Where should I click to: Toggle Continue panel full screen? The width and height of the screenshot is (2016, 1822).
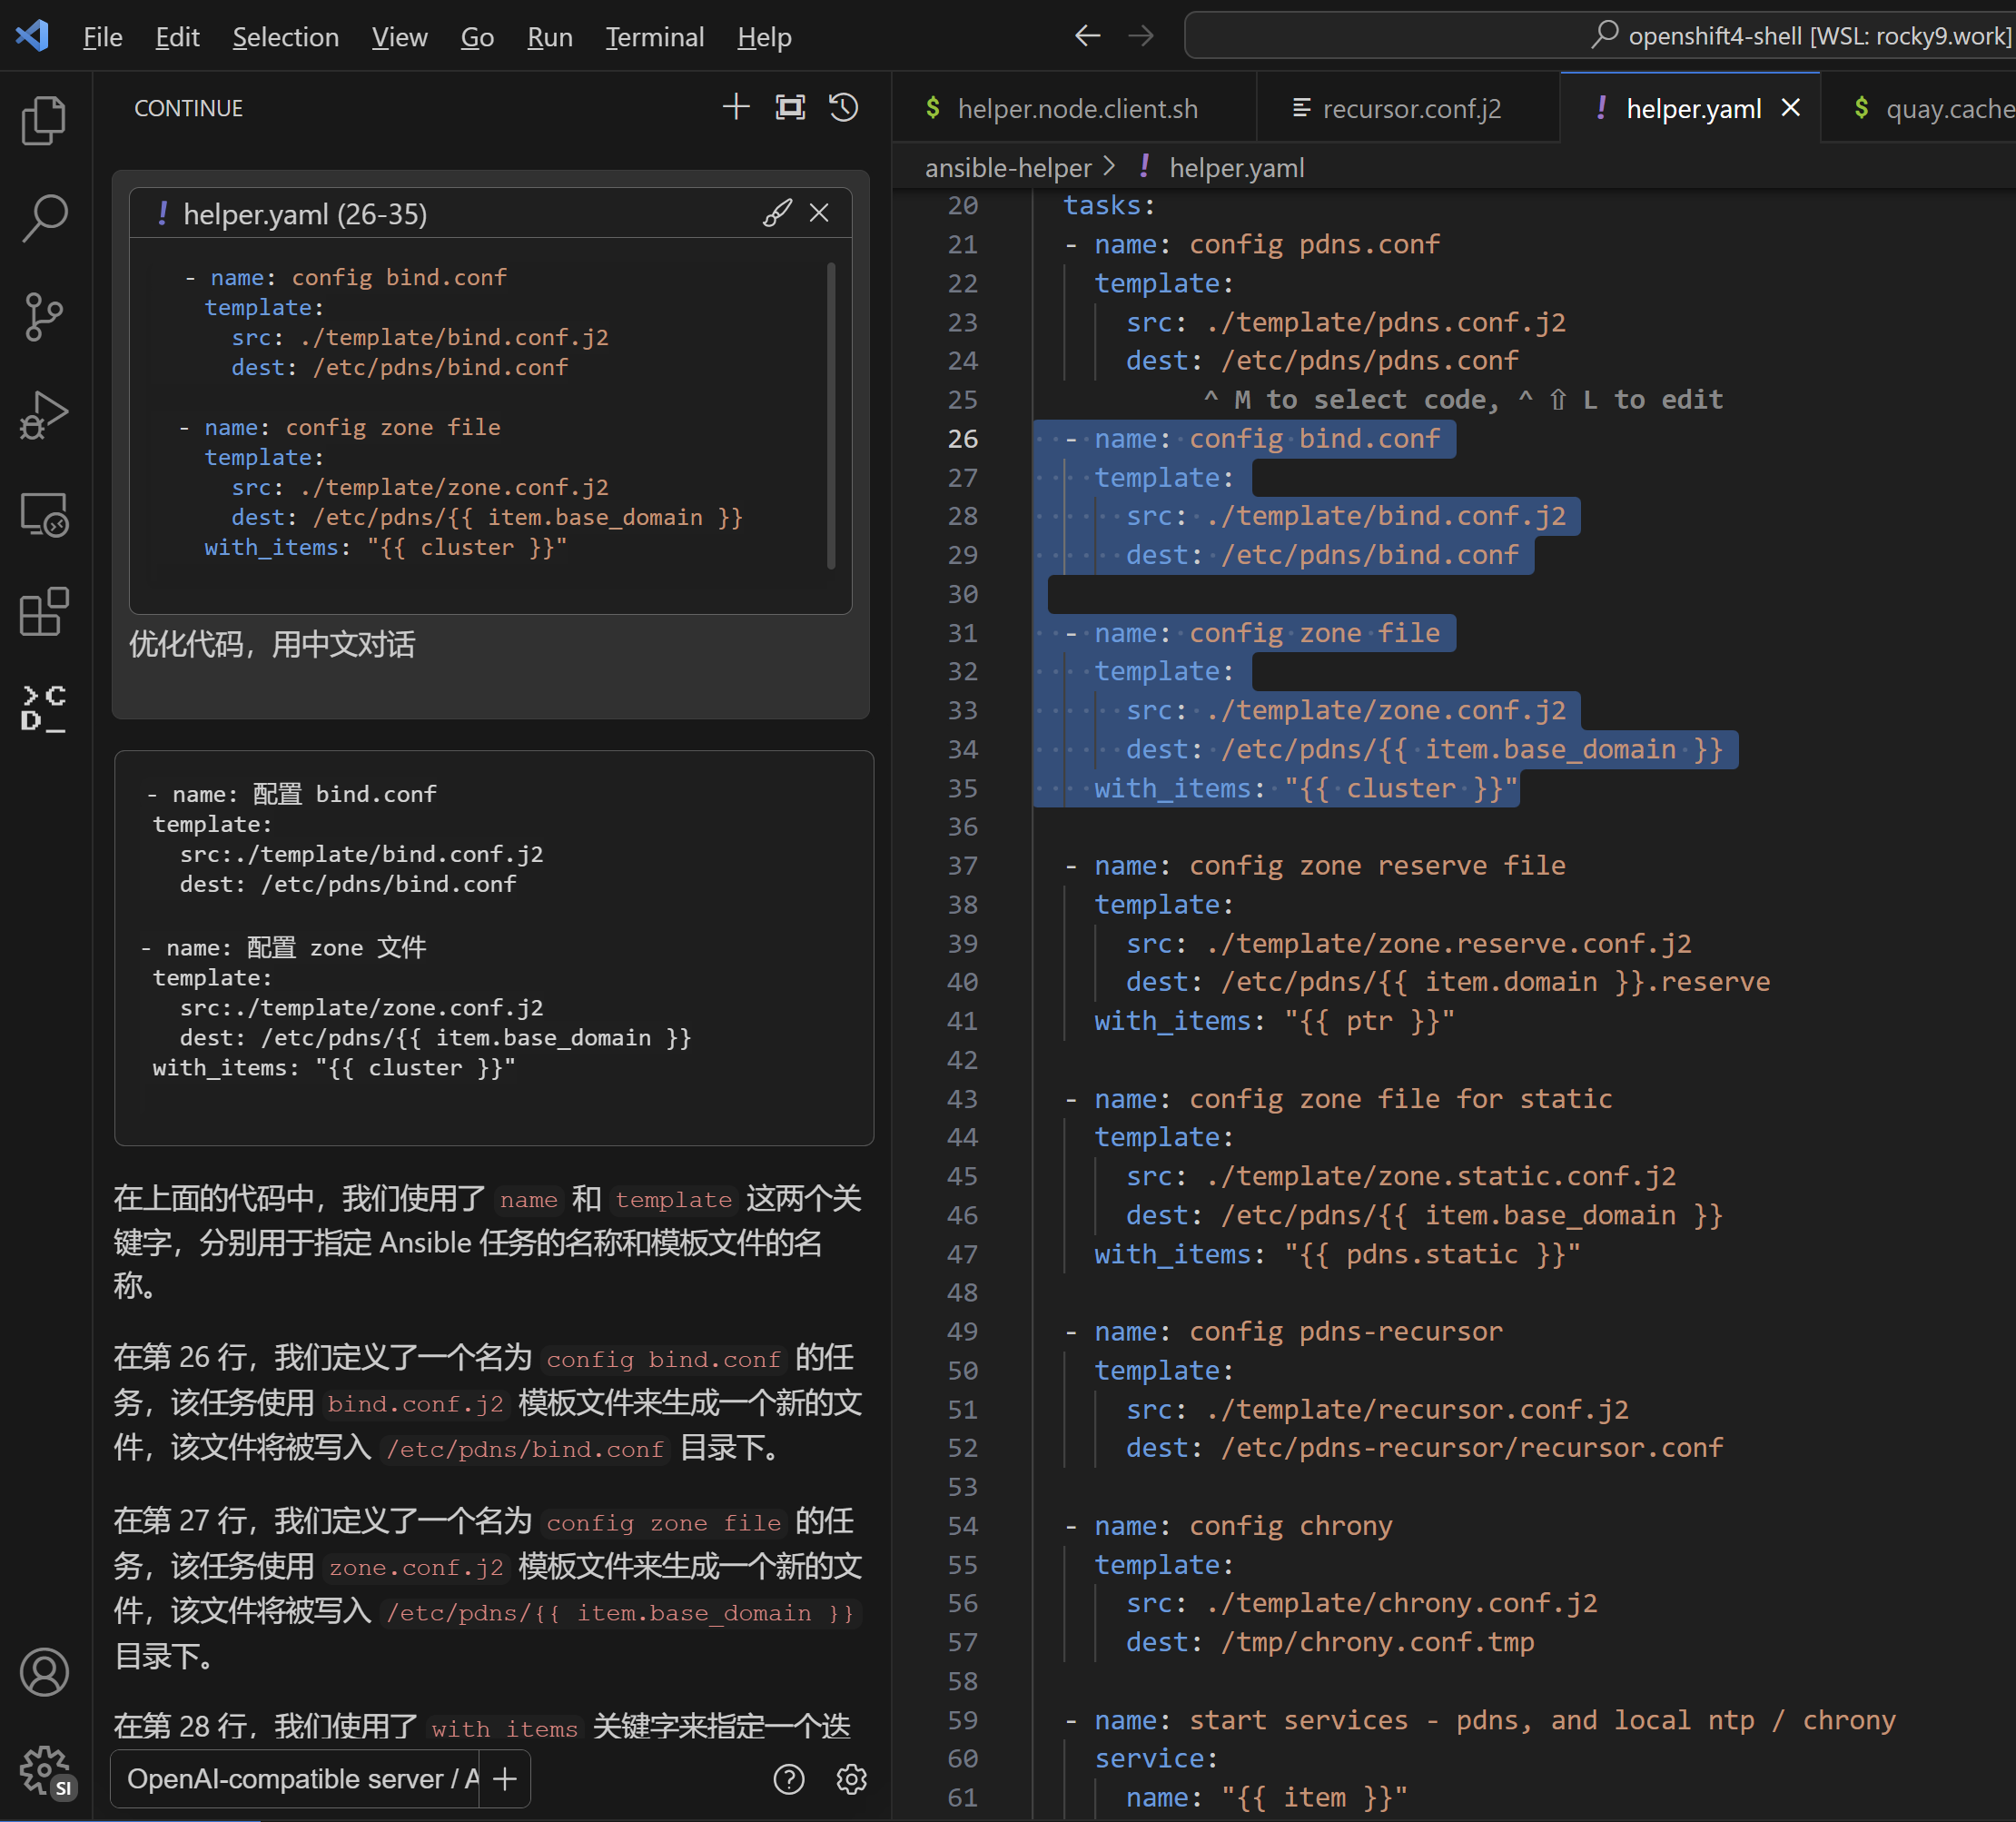coord(790,107)
